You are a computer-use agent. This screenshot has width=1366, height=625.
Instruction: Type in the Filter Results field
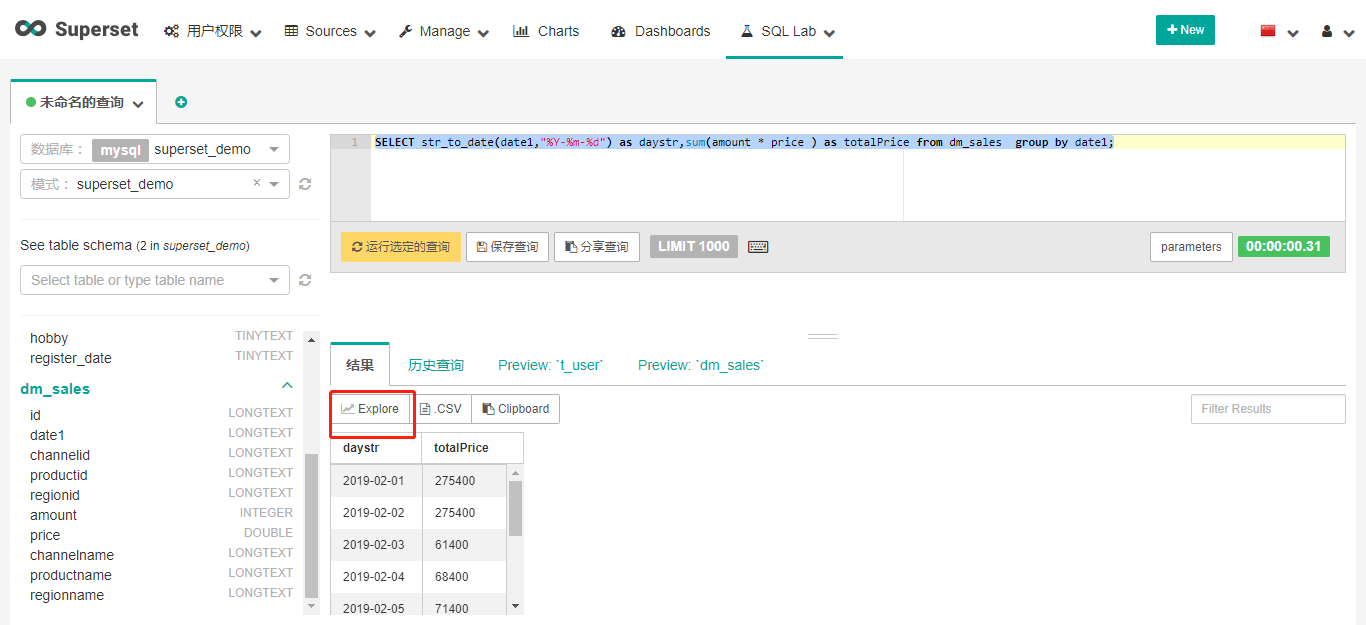1267,408
